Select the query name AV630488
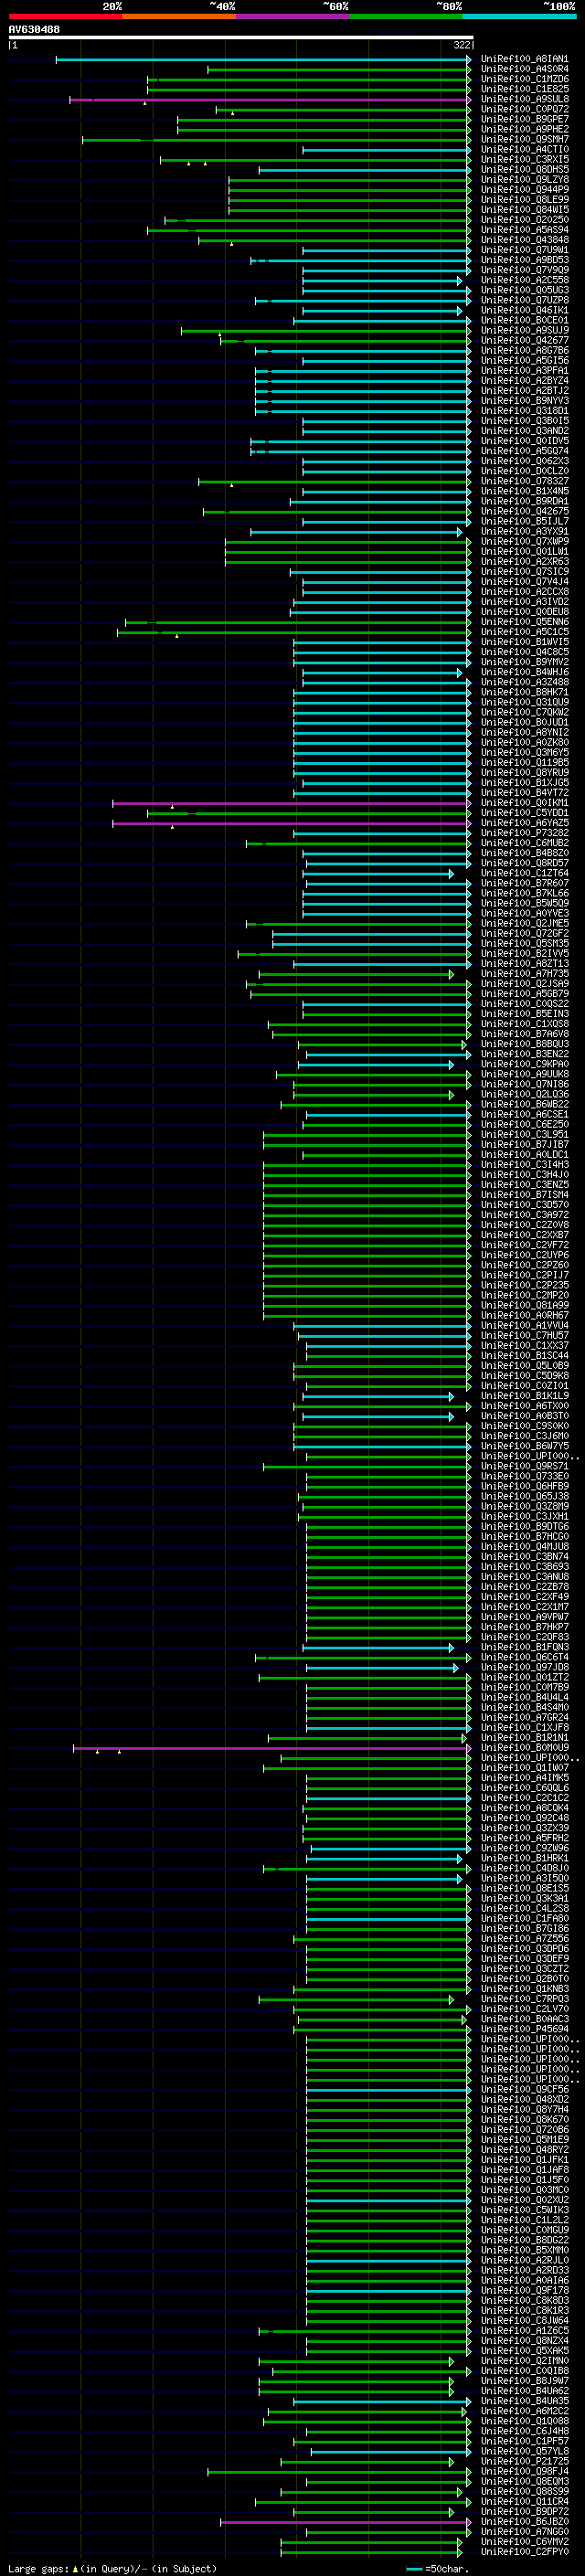 34,29
